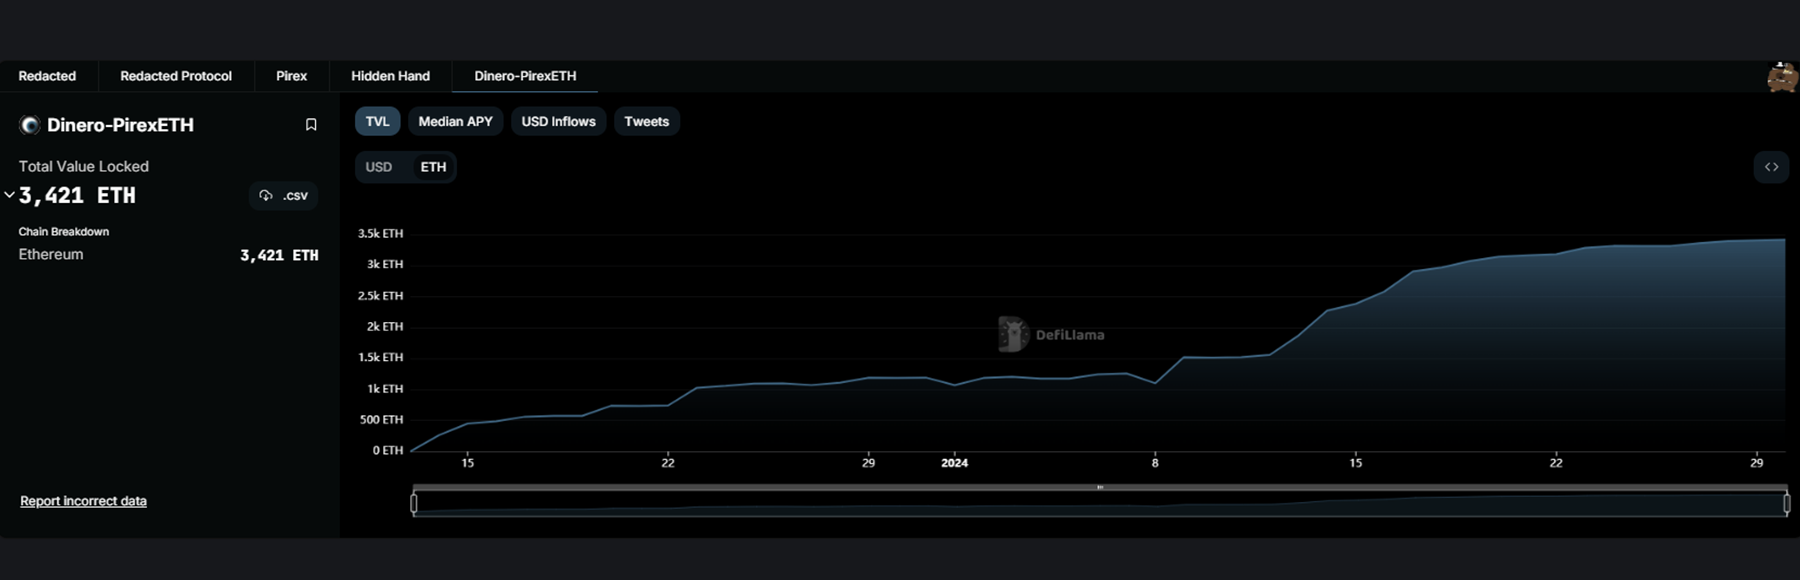Click the Dinero-PirexETH logo icon

pyautogui.click(x=30, y=125)
